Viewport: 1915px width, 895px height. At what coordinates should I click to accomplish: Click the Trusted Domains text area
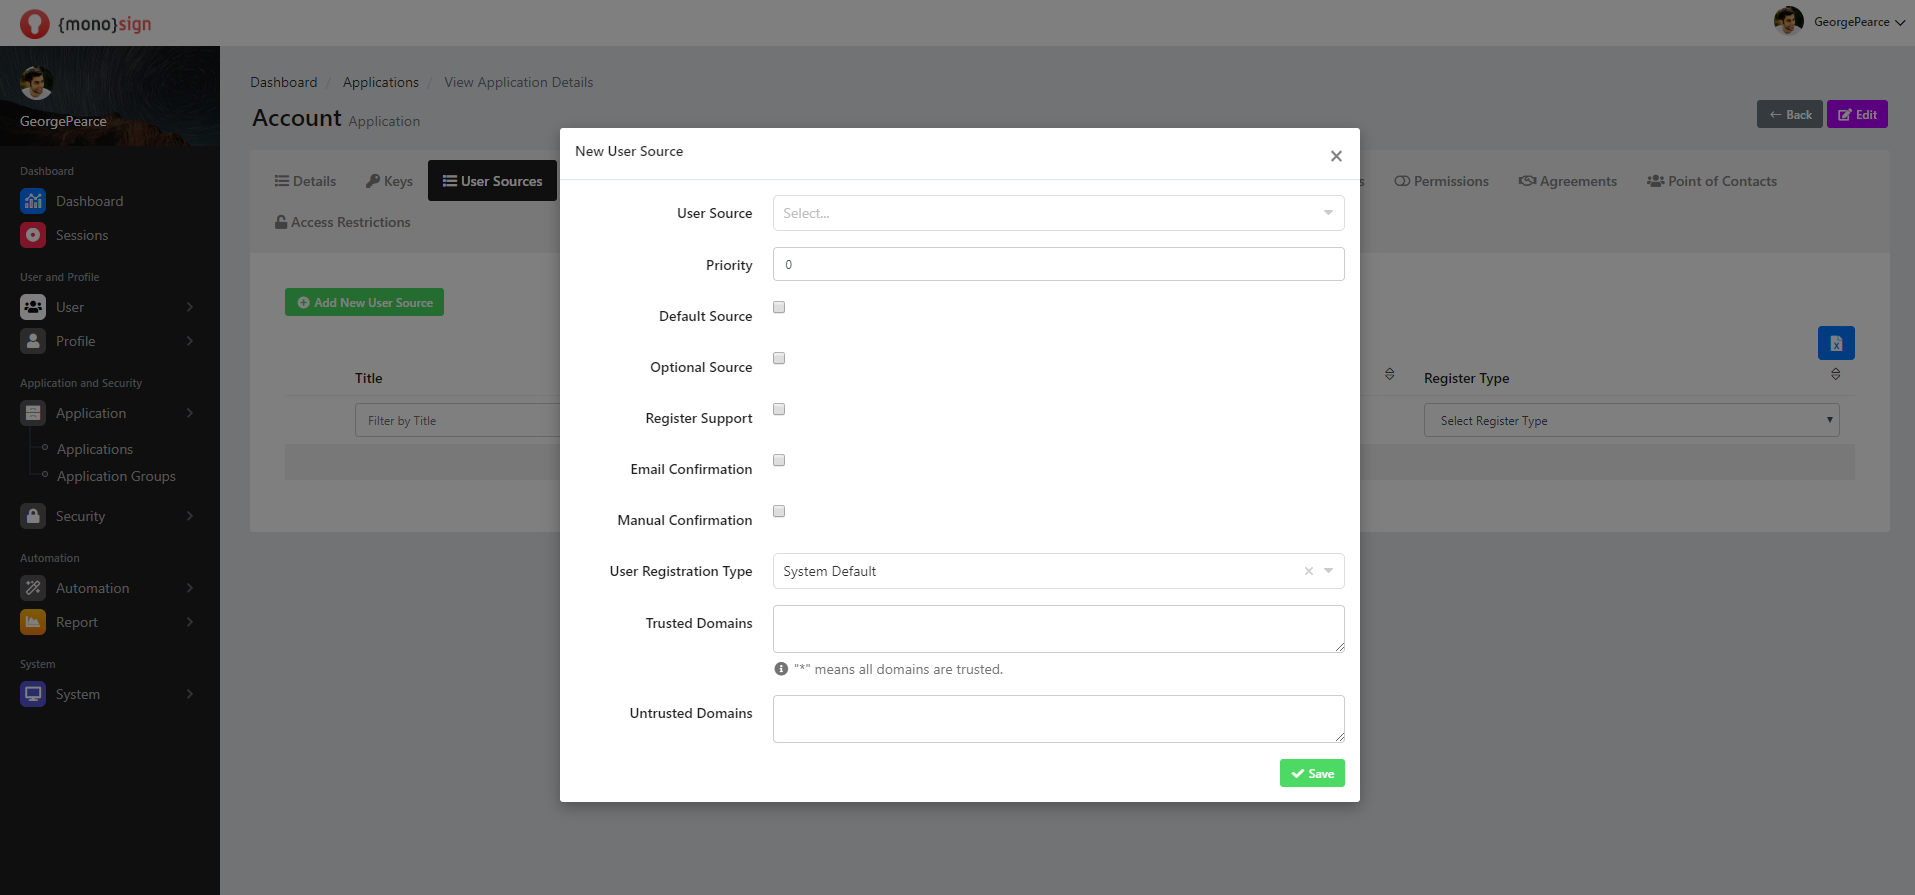(x=1058, y=629)
